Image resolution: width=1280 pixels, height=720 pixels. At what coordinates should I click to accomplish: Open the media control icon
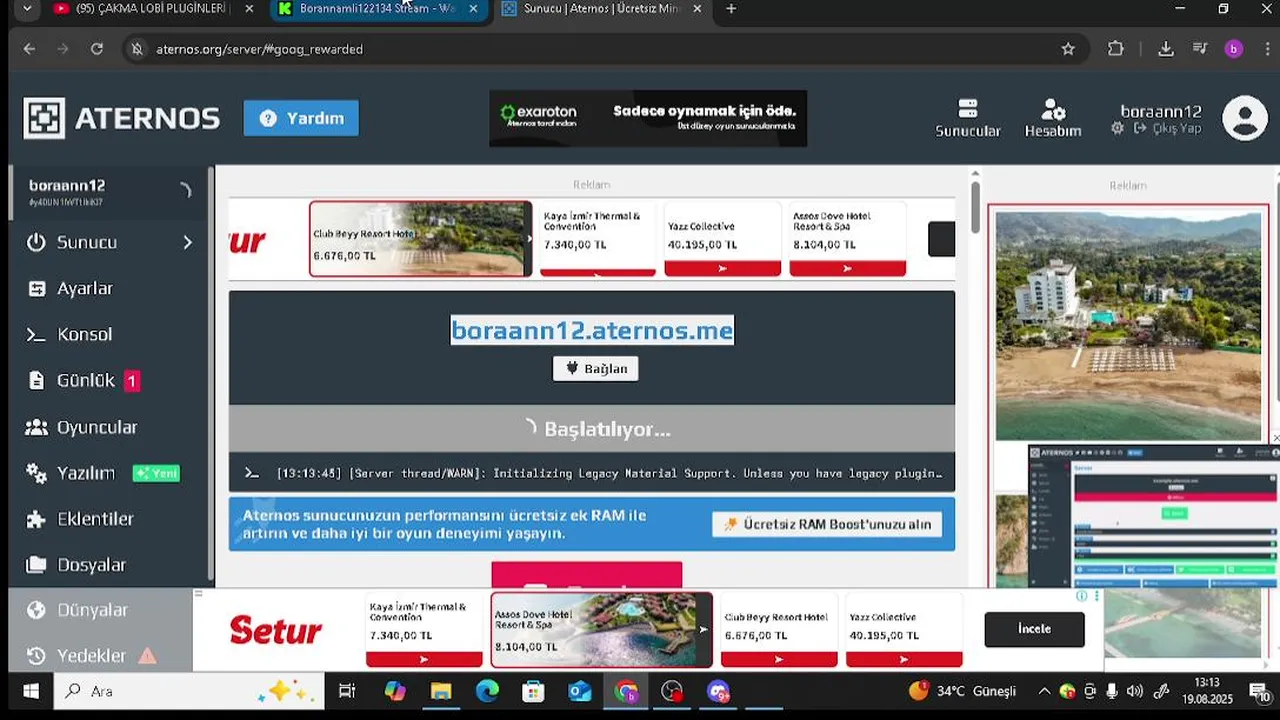(x=1200, y=49)
